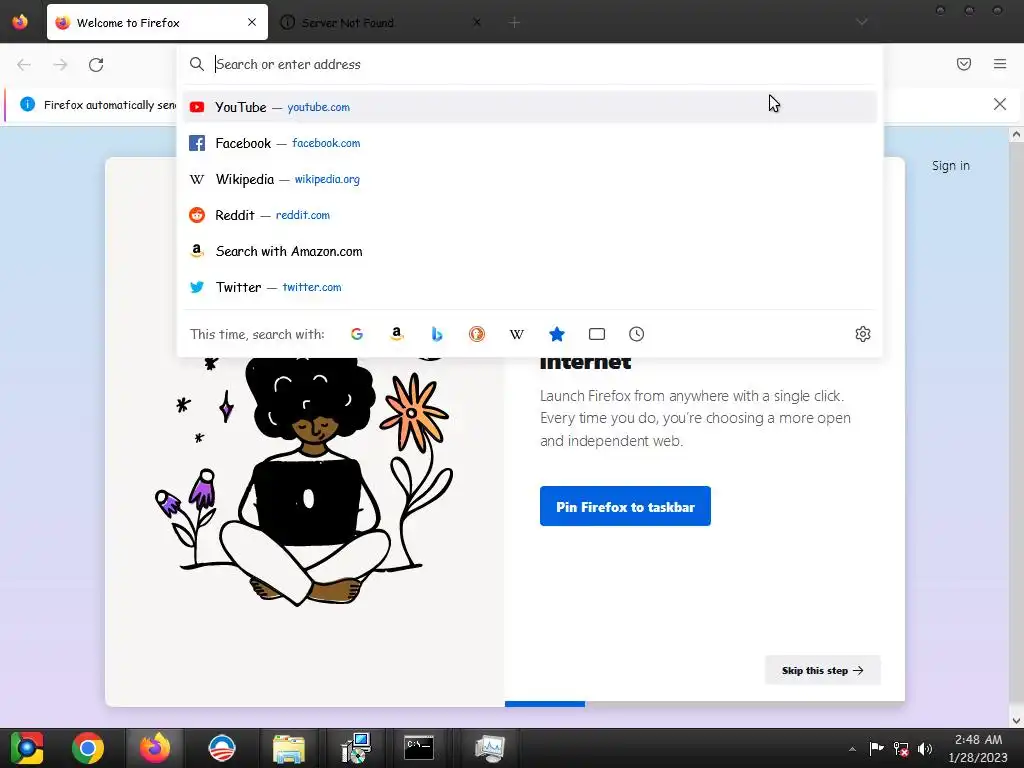Open Google Chrome from taskbar
The width and height of the screenshot is (1024, 768).
point(88,748)
